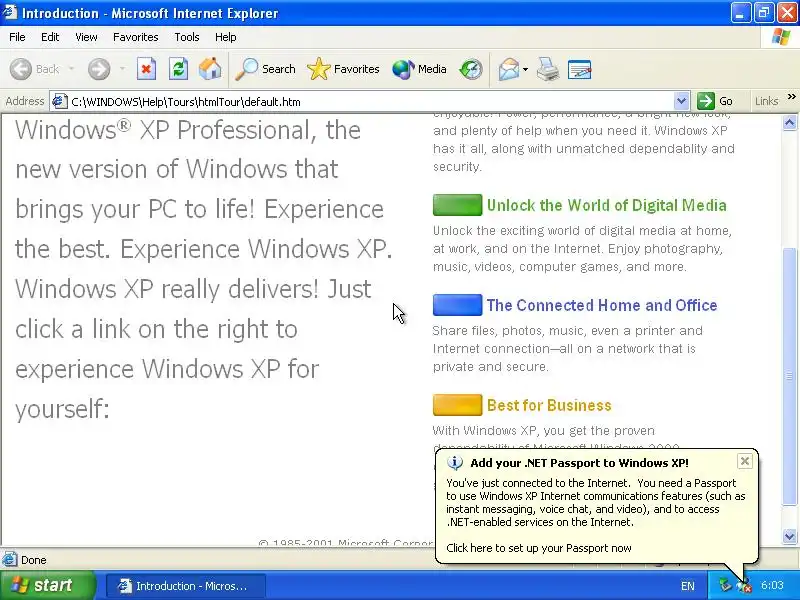Viewport: 800px width, 600px height.
Task: Stop page loading with red X icon
Action: click(146, 69)
